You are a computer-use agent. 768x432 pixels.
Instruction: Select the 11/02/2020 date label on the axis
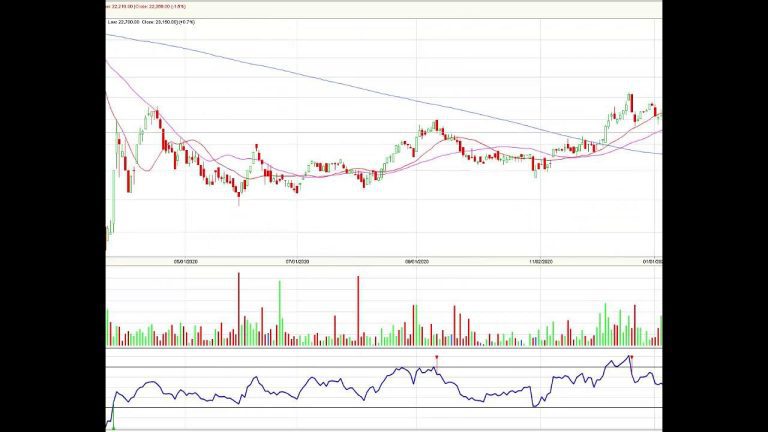click(541, 262)
